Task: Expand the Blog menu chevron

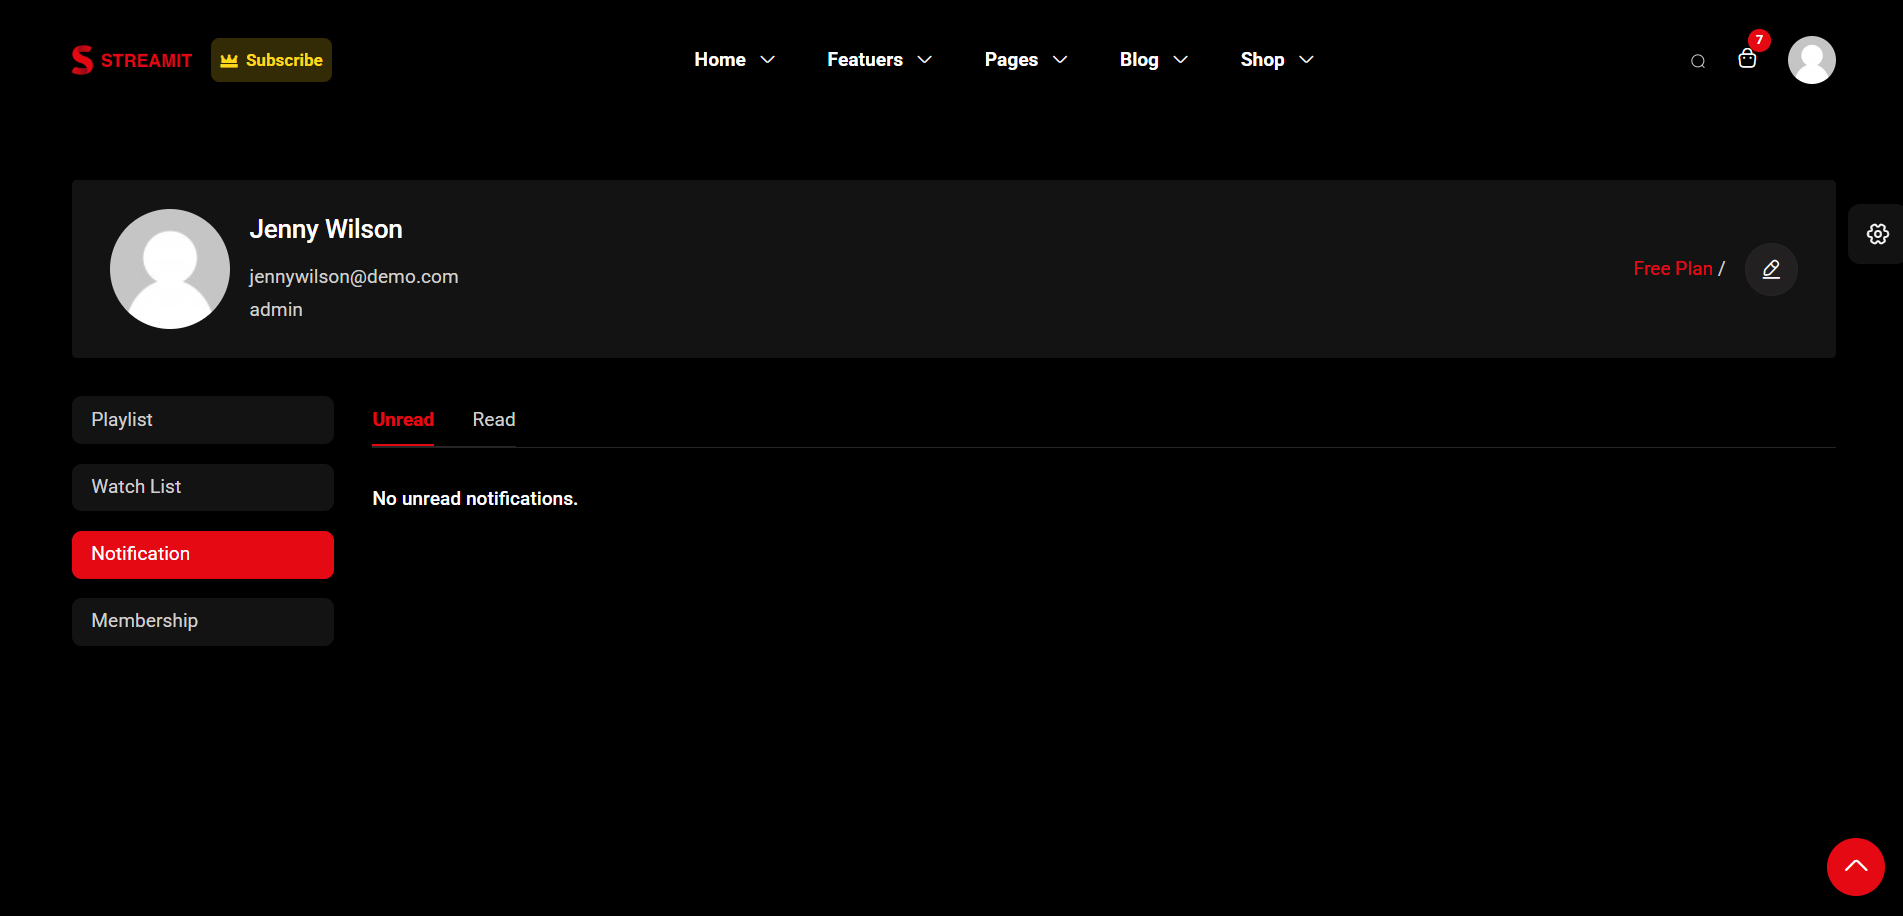Action: (1181, 60)
